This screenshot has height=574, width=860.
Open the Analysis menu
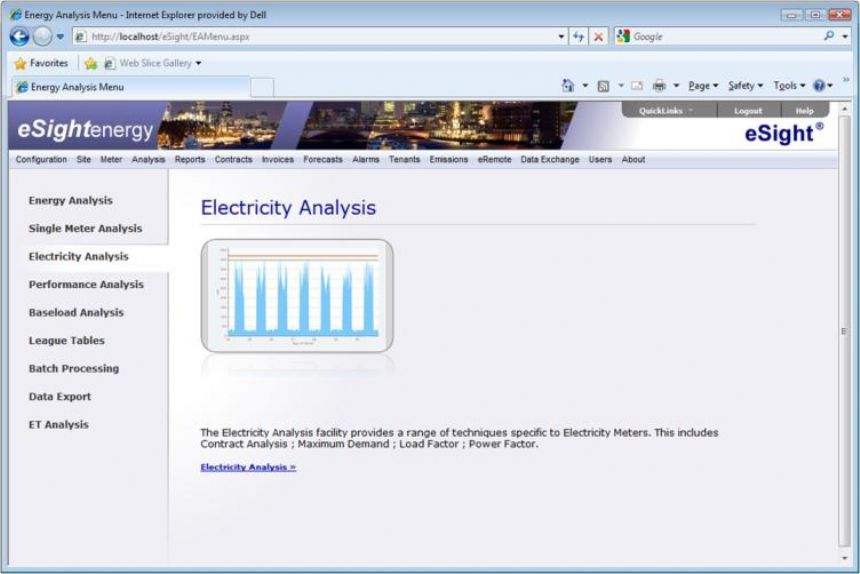(x=148, y=160)
